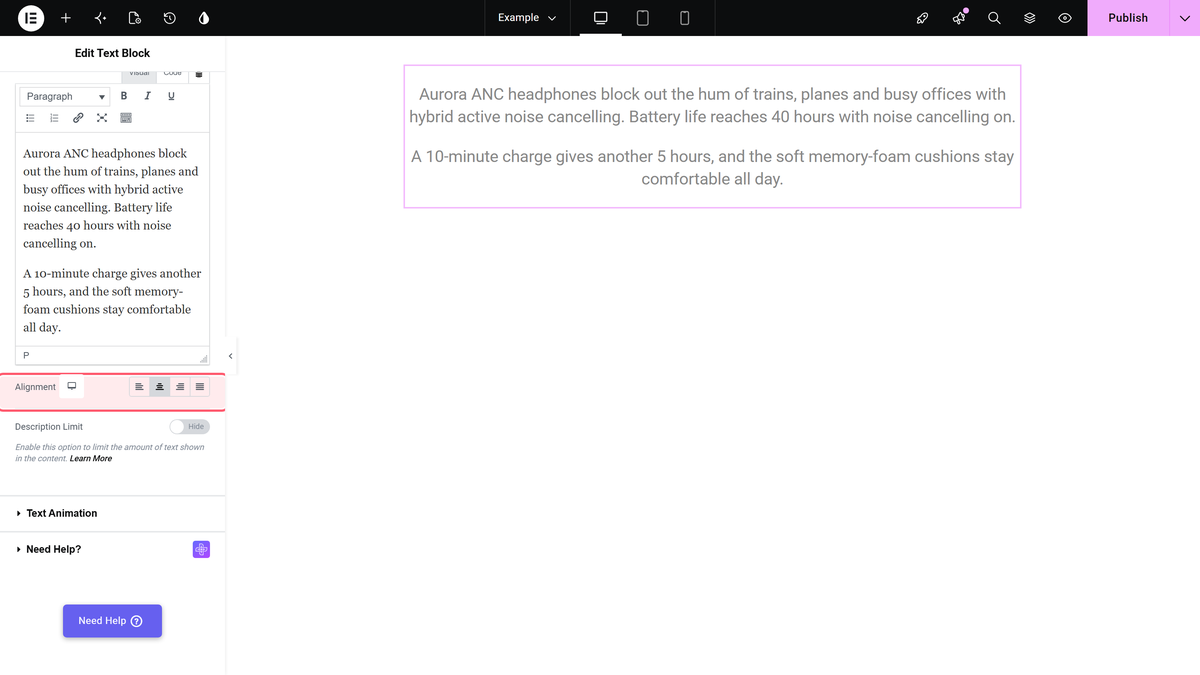This screenshot has height=675, width=1200.
Task: Insert a bulleted list
Action: (30, 118)
